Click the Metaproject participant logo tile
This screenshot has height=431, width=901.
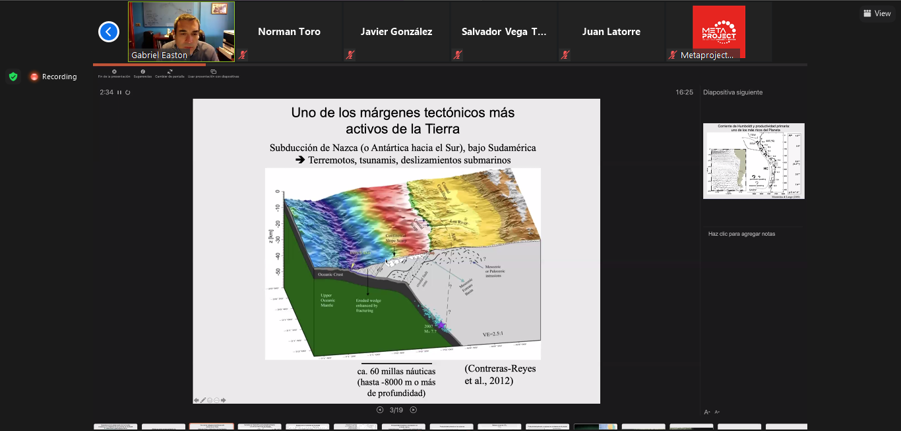(x=718, y=32)
